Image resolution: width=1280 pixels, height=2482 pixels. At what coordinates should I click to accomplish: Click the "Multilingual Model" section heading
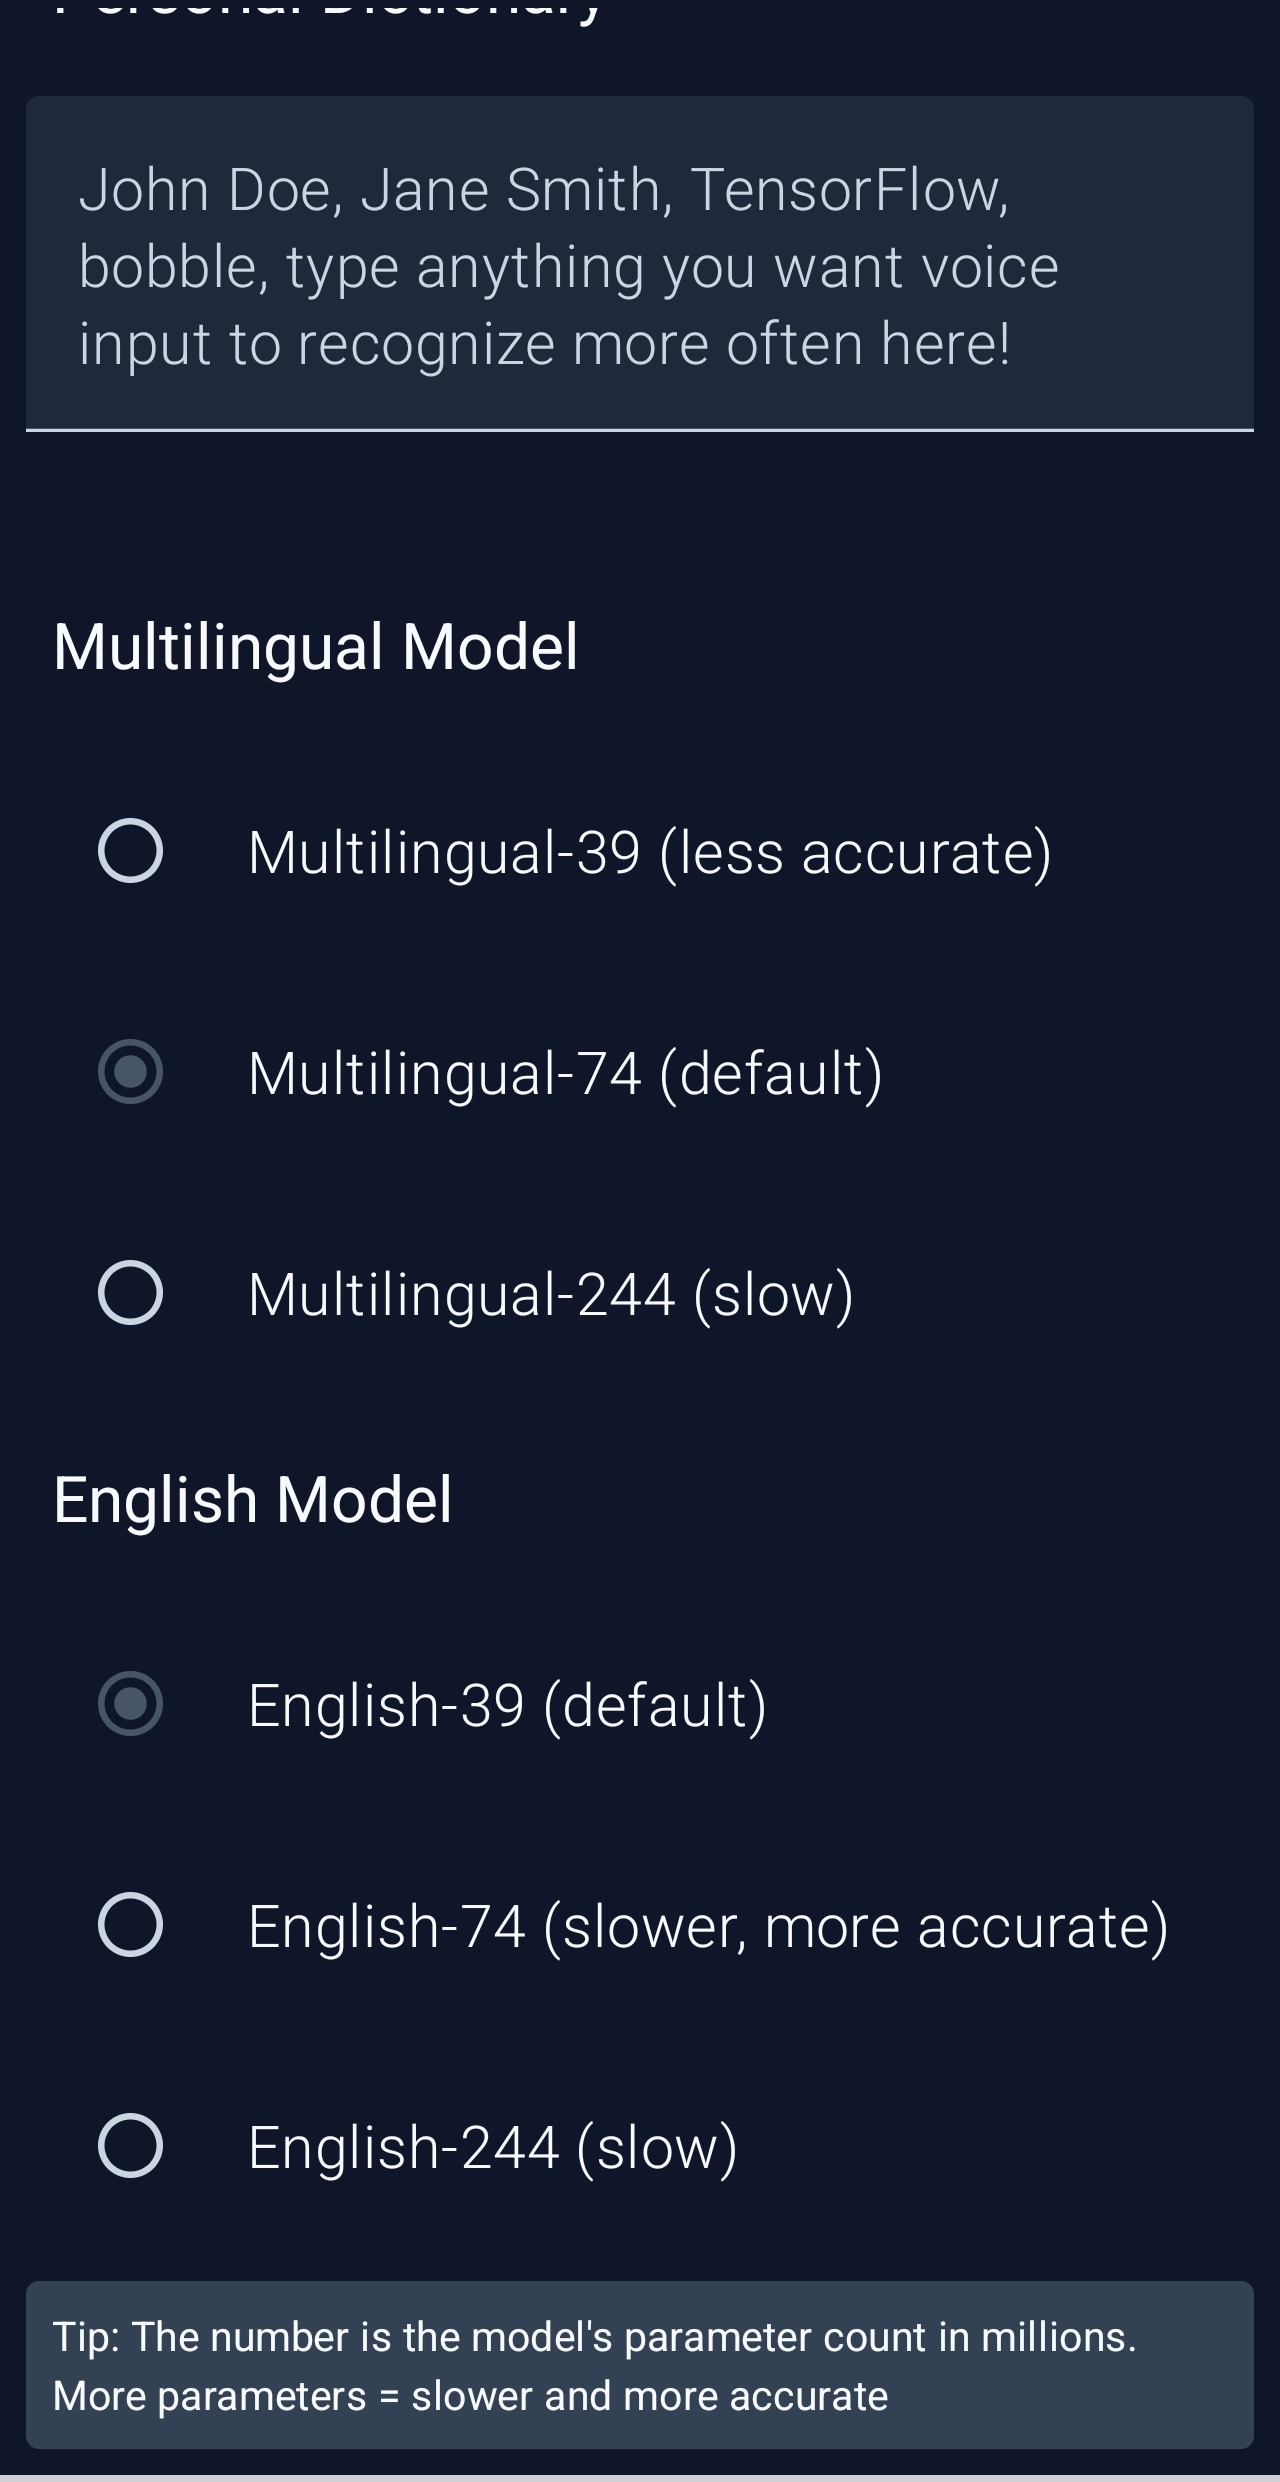point(316,647)
